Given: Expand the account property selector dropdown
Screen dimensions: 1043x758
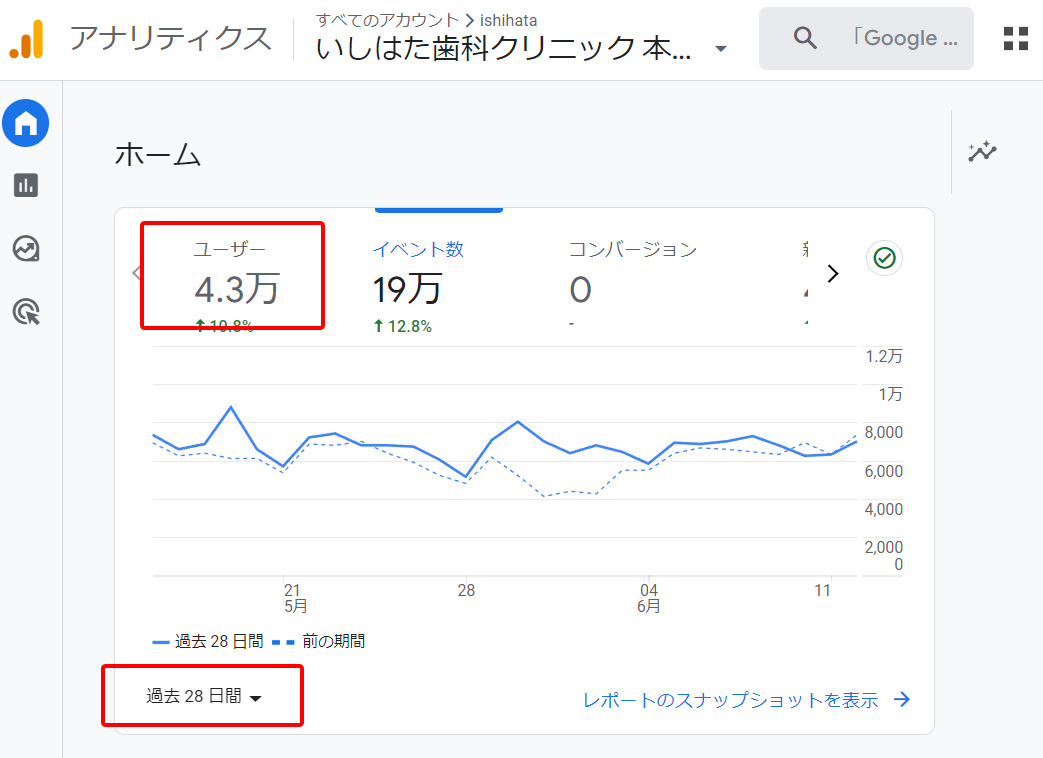Looking at the screenshot, I should point(721,48).
